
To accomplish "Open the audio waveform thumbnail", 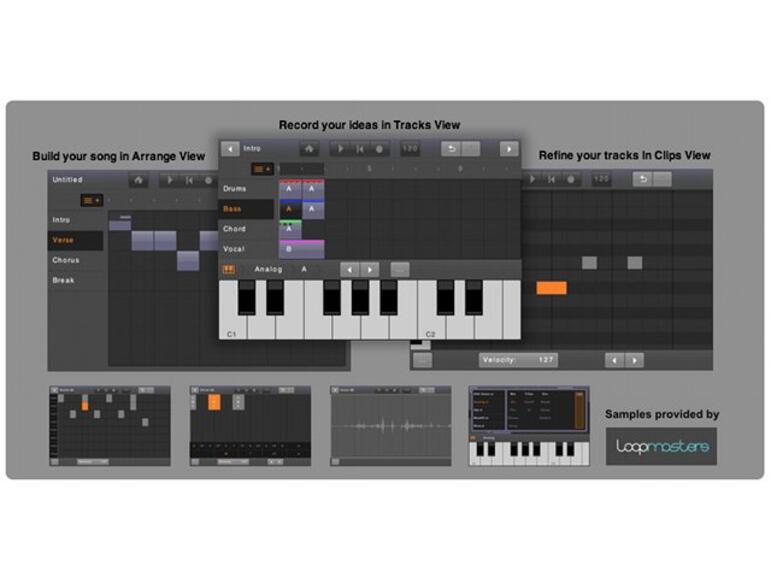I will pos(391,426).
